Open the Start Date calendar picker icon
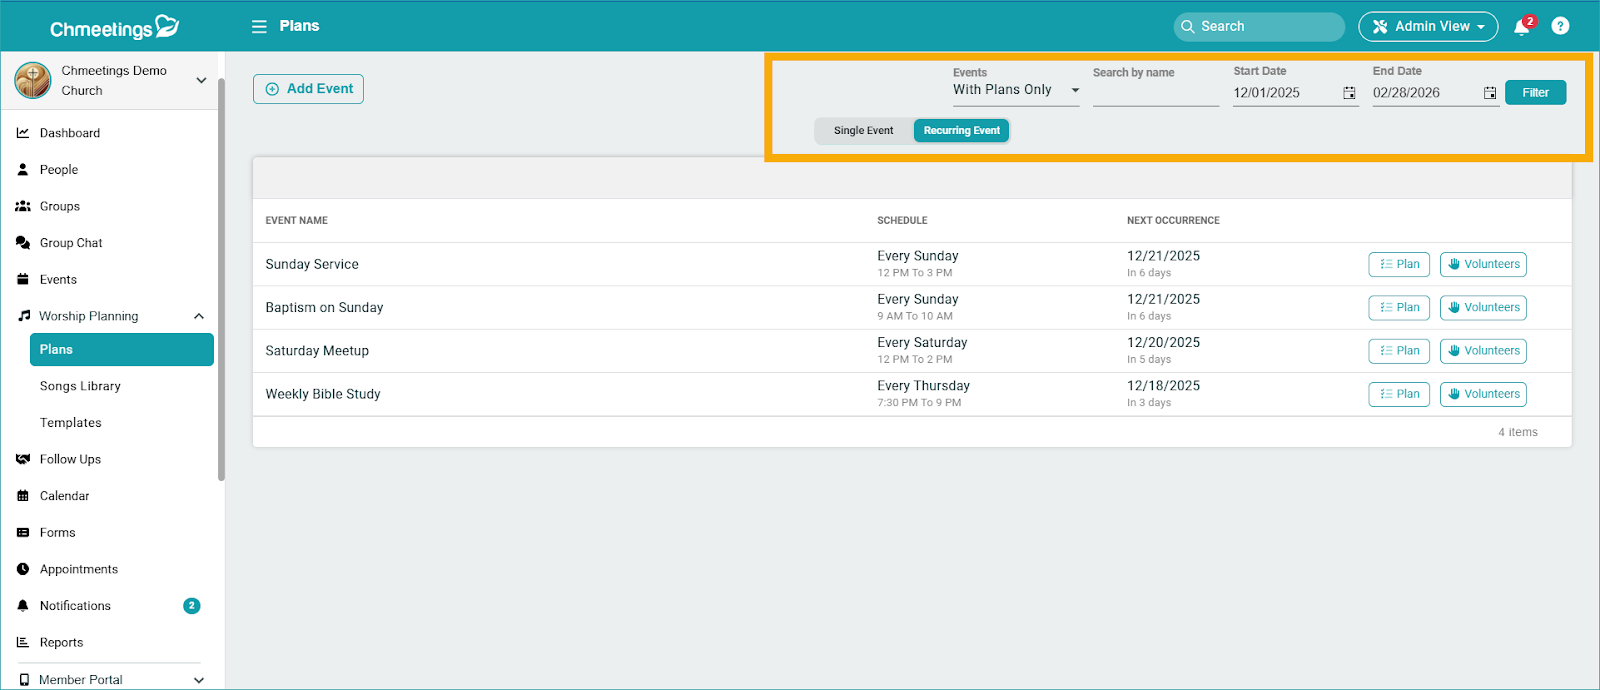 (x=1349, y=93)
